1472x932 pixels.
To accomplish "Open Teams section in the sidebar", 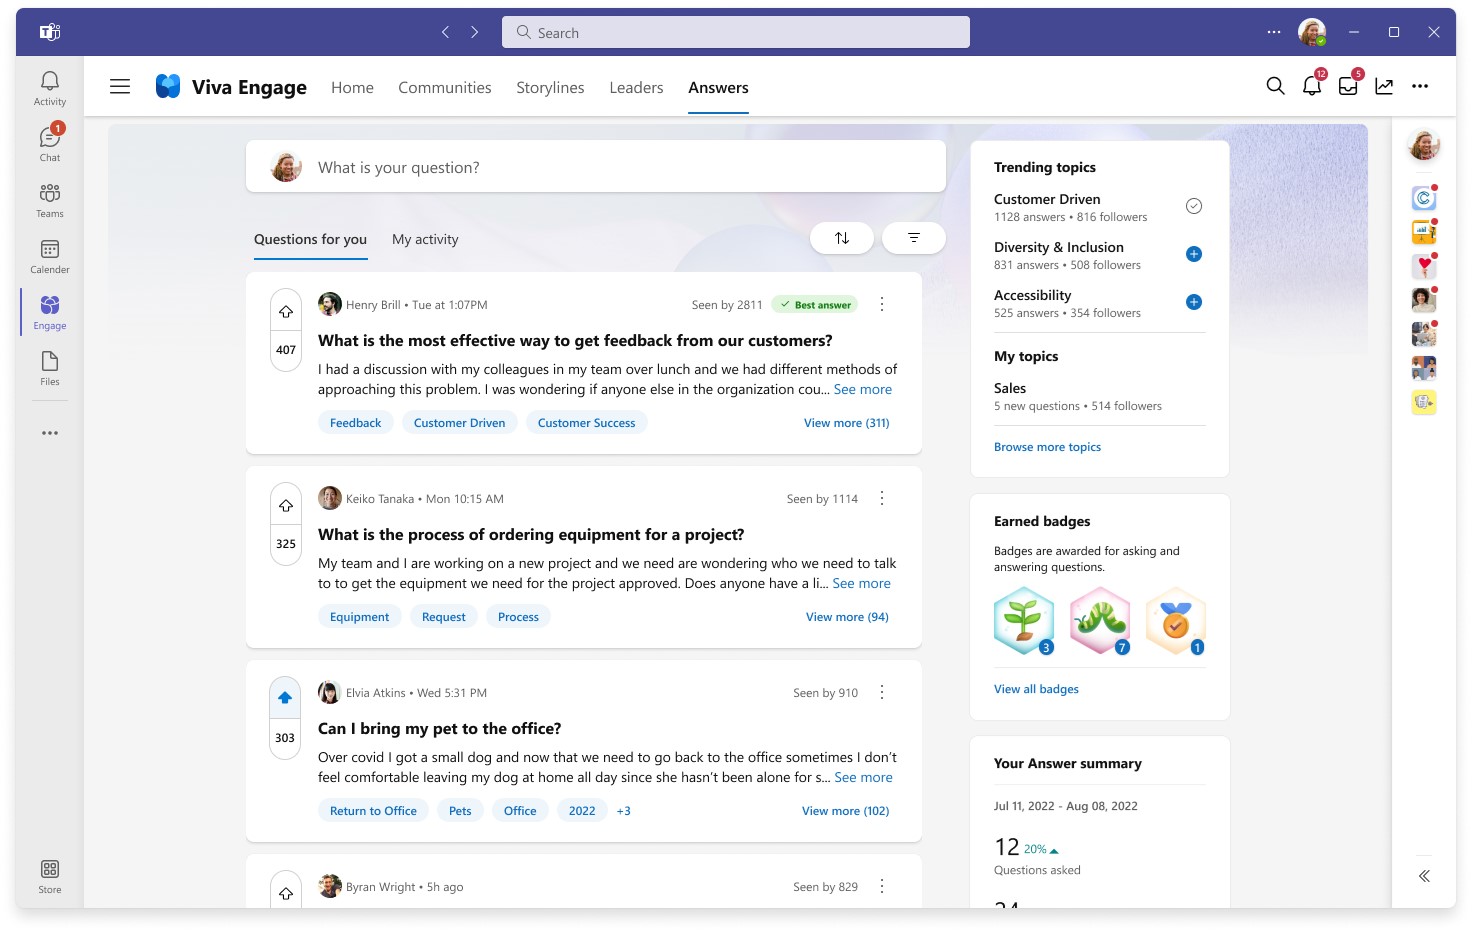I will (50, 200).
